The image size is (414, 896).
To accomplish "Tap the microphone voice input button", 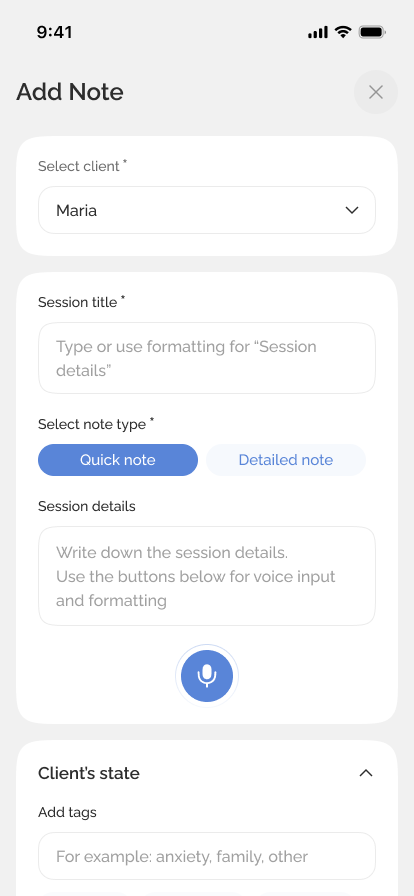I will click(x=207, y=676).
